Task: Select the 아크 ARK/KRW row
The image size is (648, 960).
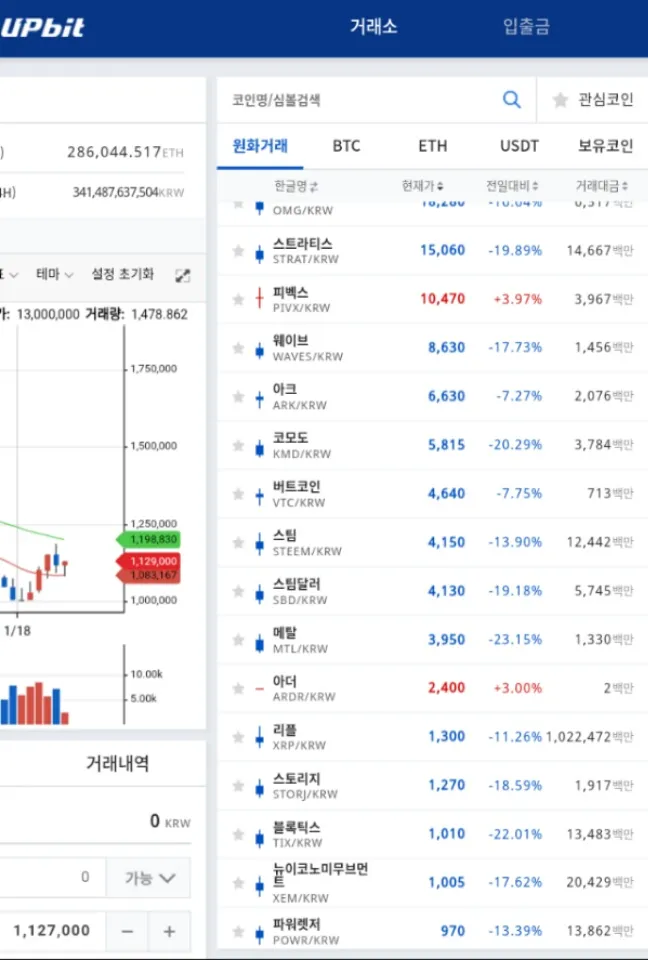Action: [x=432, y=397]
